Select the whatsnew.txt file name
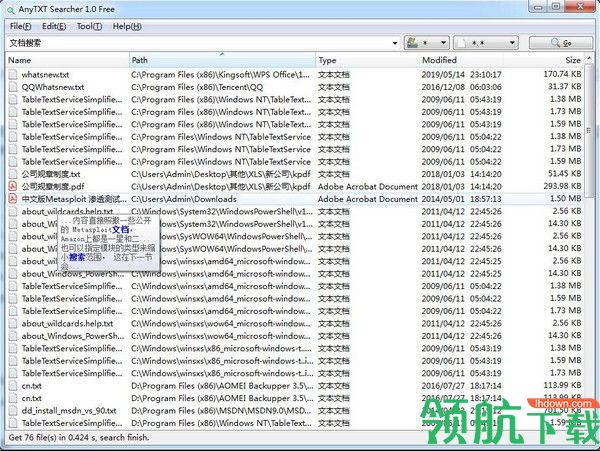 point(45,75)
